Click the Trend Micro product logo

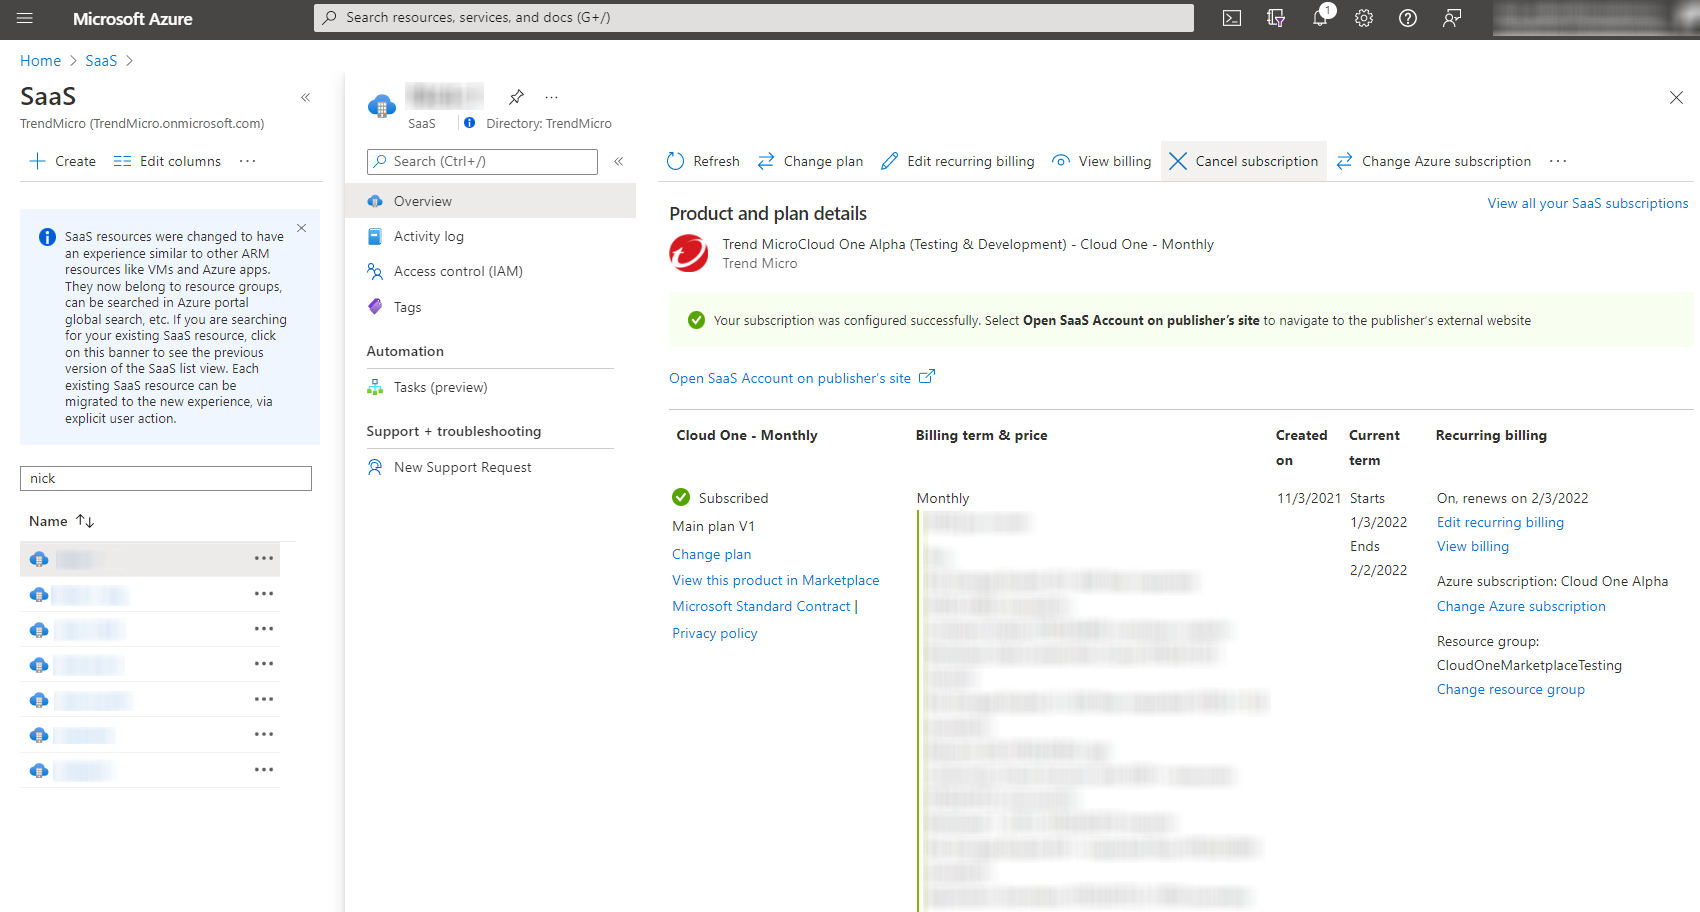click(689, 253)
